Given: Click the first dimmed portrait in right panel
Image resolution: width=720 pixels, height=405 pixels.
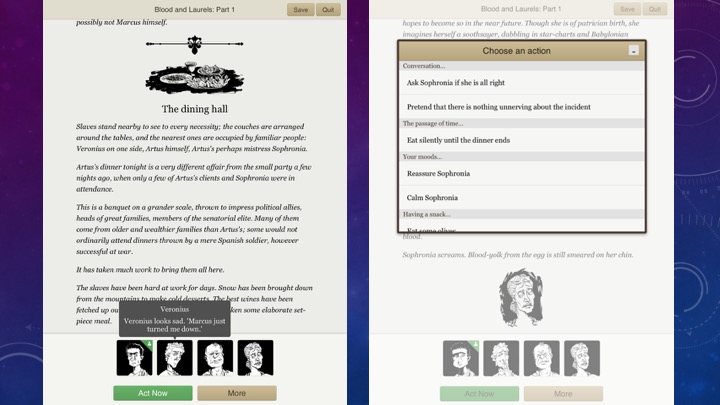Looking at the screenshot, I should 461,358.
